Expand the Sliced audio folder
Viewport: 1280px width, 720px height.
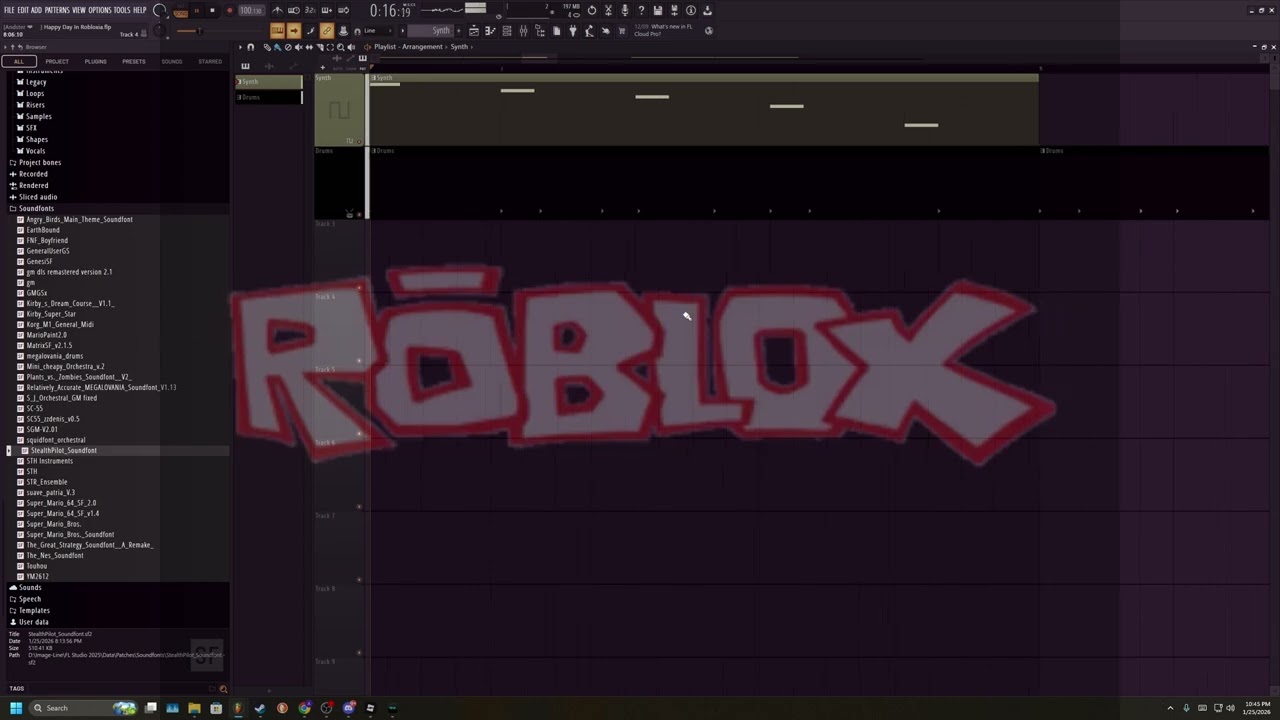[38, 197]
